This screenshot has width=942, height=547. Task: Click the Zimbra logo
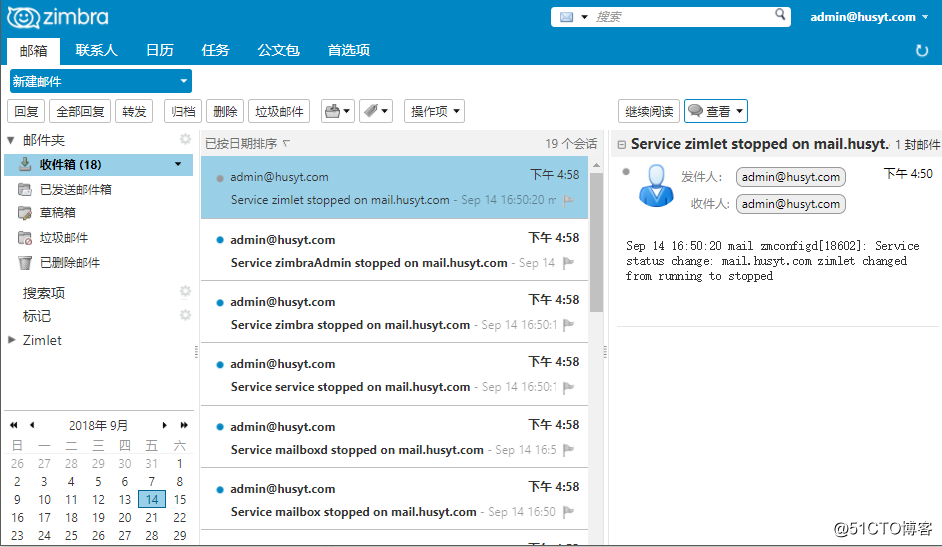pos(58,17)
